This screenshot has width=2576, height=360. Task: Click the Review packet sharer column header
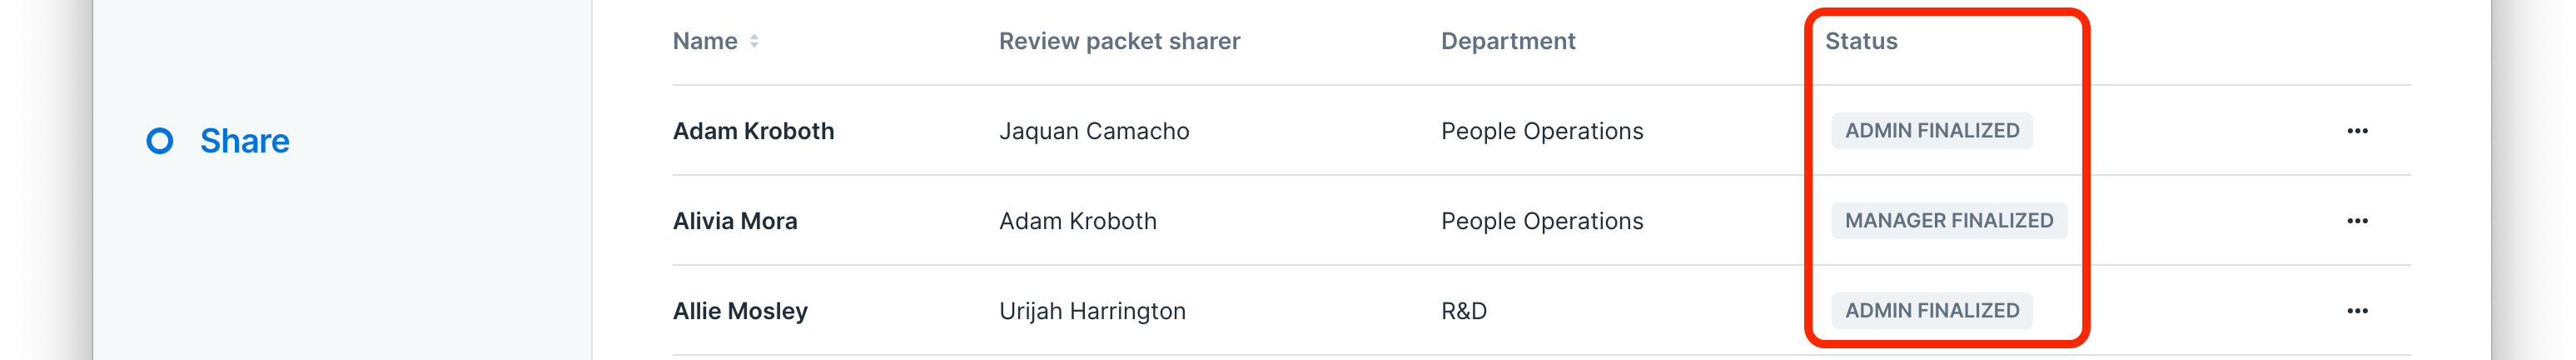pos(1119,41)
